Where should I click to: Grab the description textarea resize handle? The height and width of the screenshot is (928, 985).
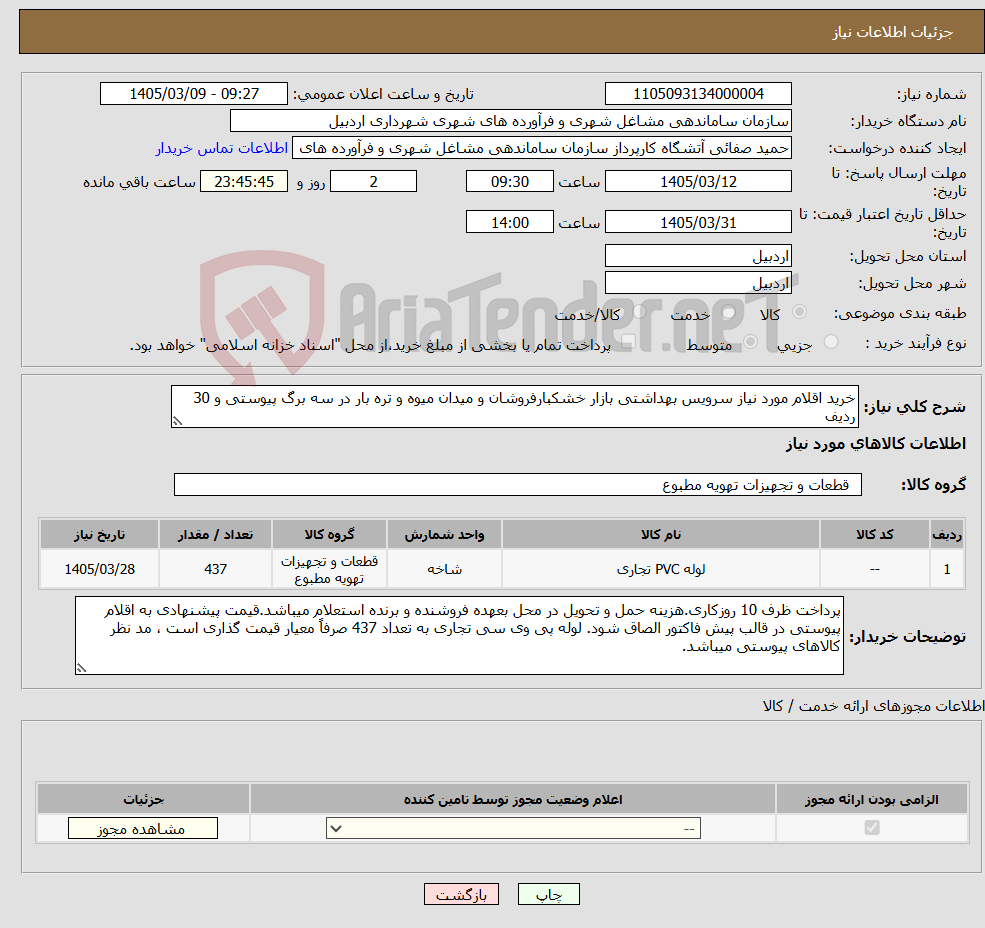pos(177,422)
